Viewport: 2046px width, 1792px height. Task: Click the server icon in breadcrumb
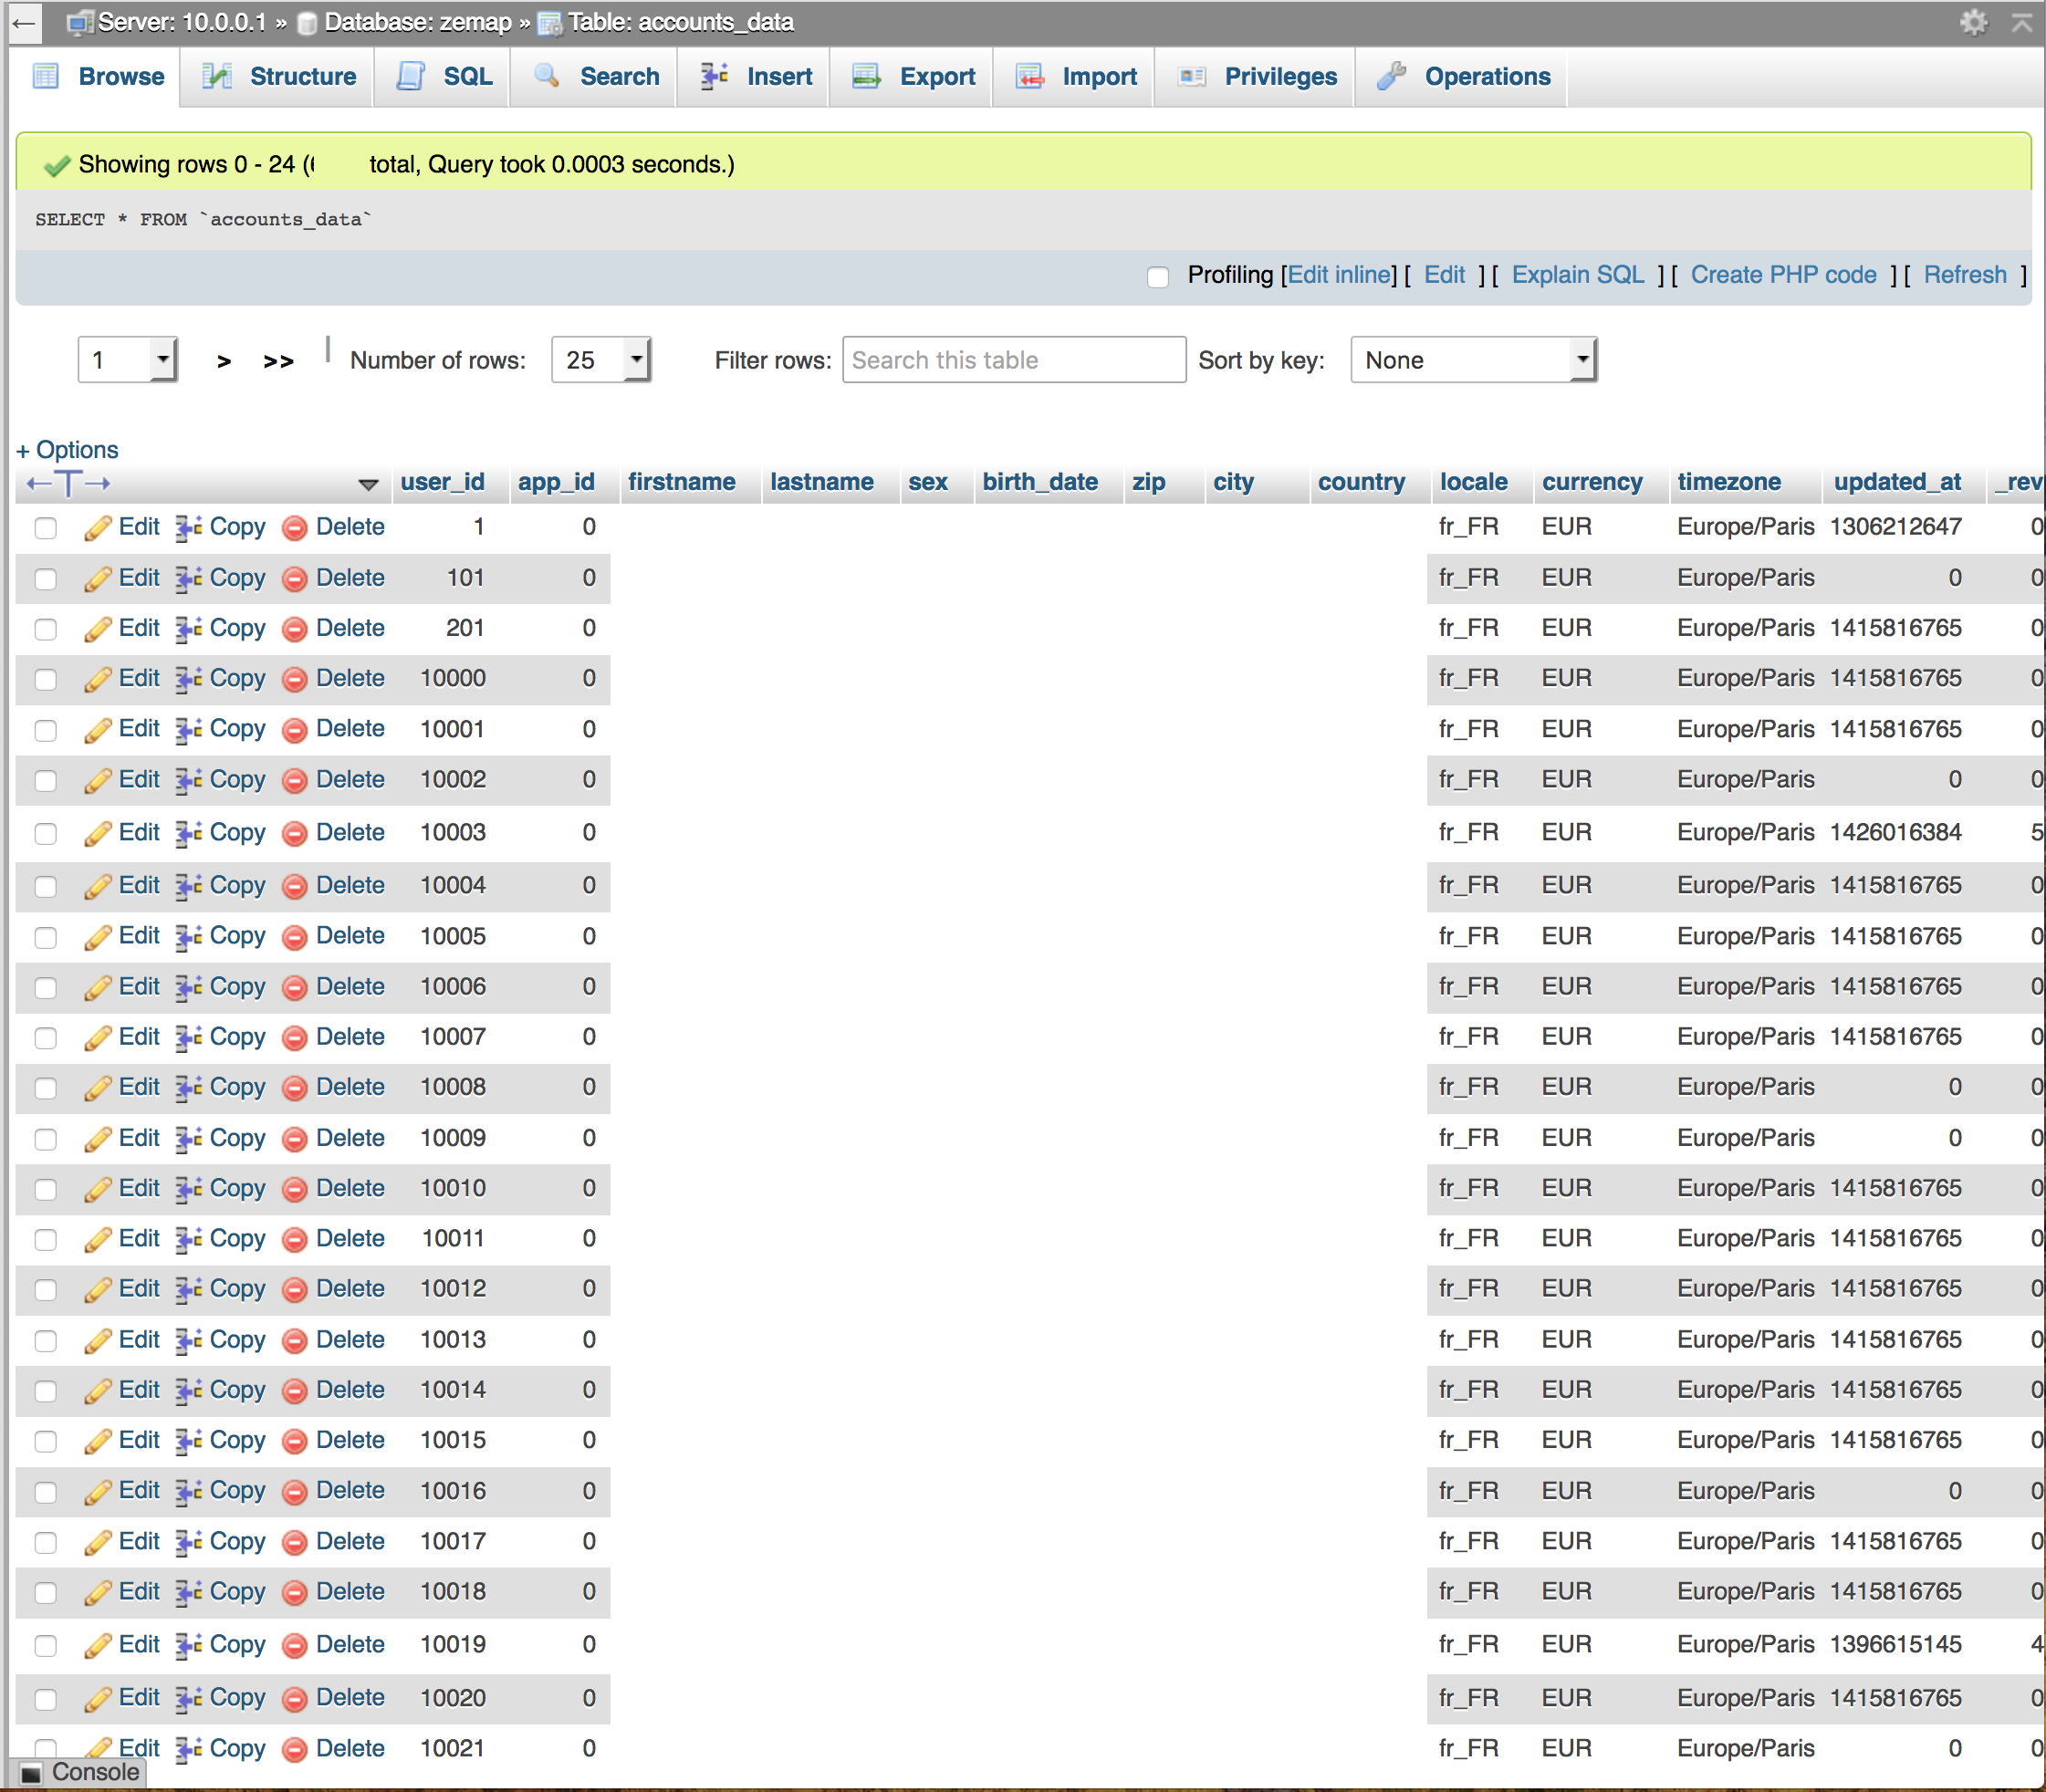(80, 22)
